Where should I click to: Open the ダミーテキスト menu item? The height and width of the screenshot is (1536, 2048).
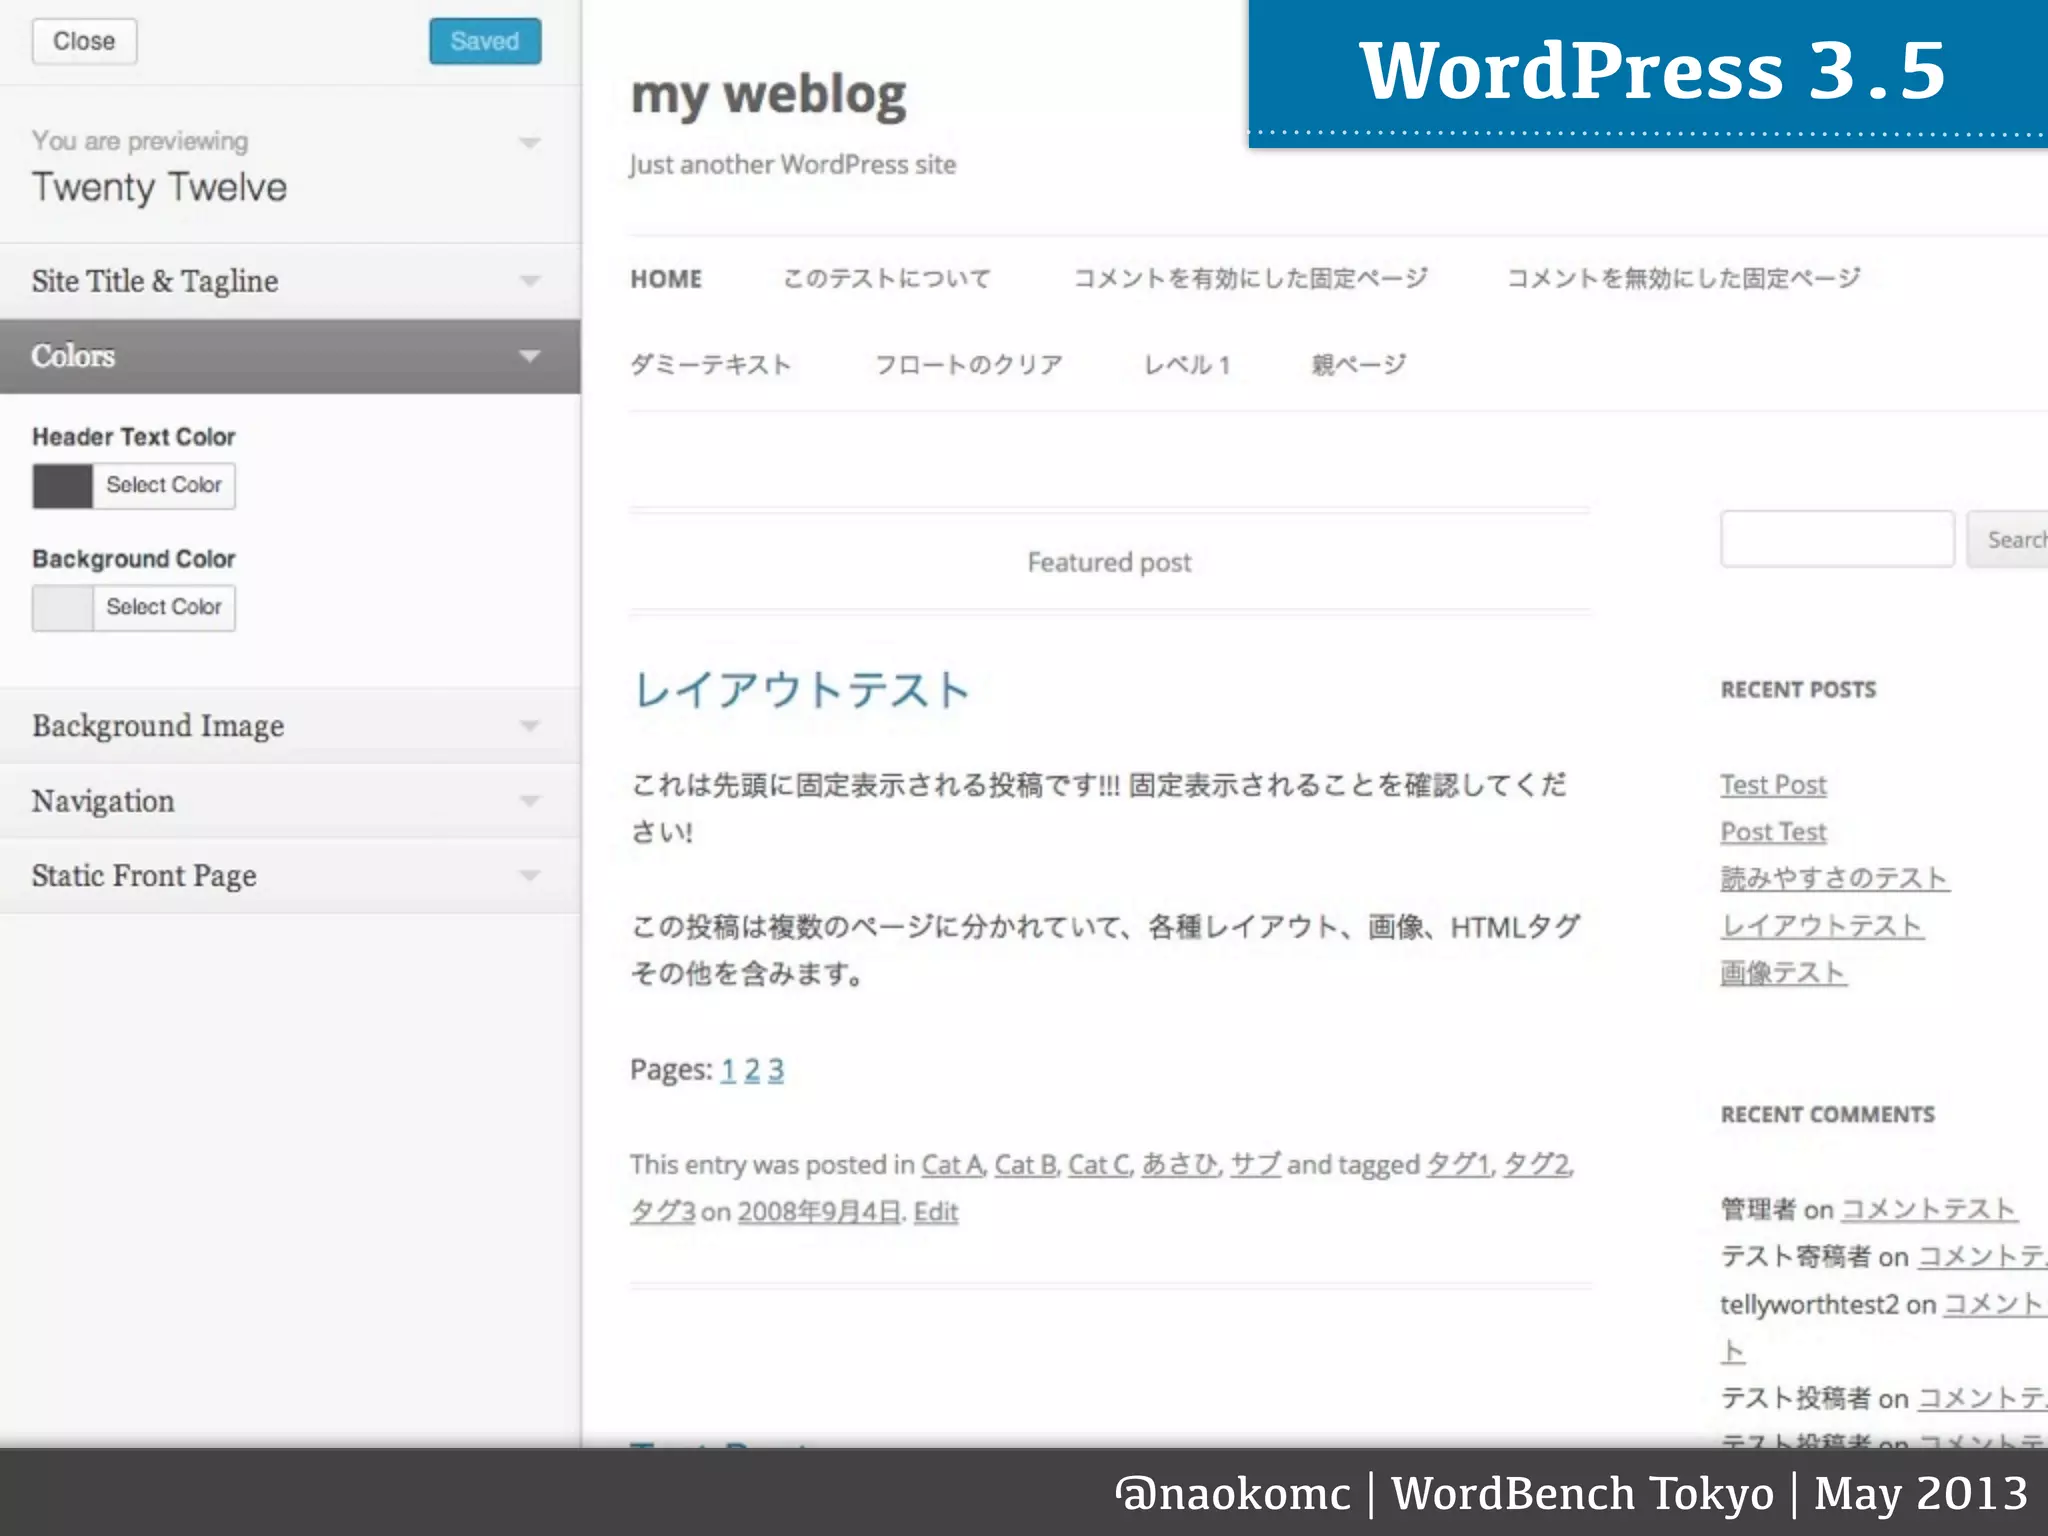[711, 365]
